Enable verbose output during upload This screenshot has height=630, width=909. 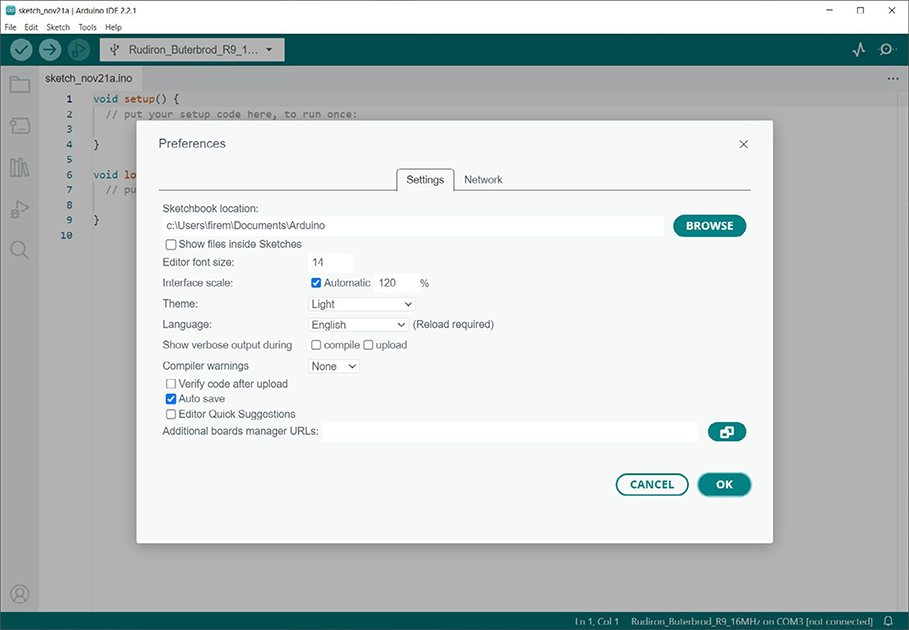tap(368, 345)
